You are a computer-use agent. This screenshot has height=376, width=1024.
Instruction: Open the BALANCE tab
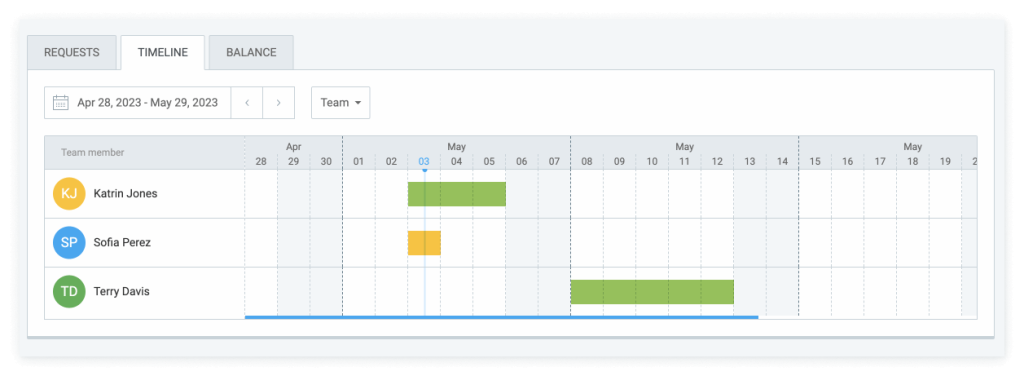(x=251, y=52)
